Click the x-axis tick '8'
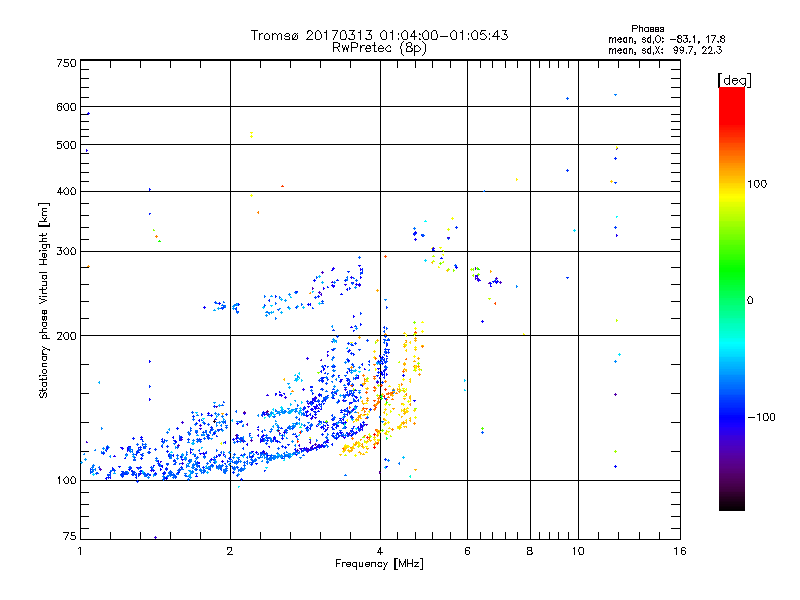Image resolution: width=800 pixels, height=600 pixels. click(530, 551)
